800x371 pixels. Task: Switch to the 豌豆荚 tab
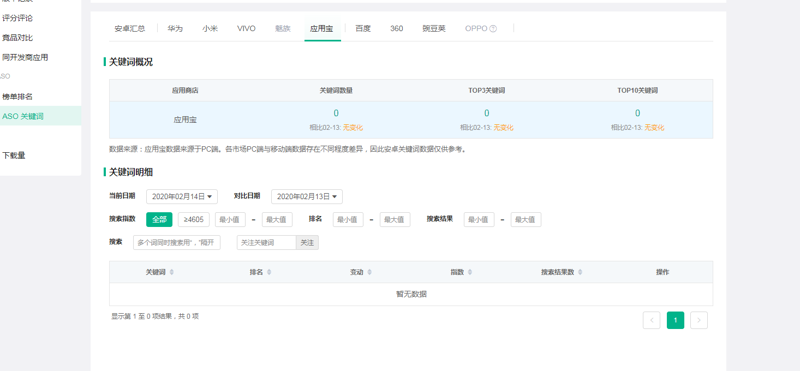[434, 29]
